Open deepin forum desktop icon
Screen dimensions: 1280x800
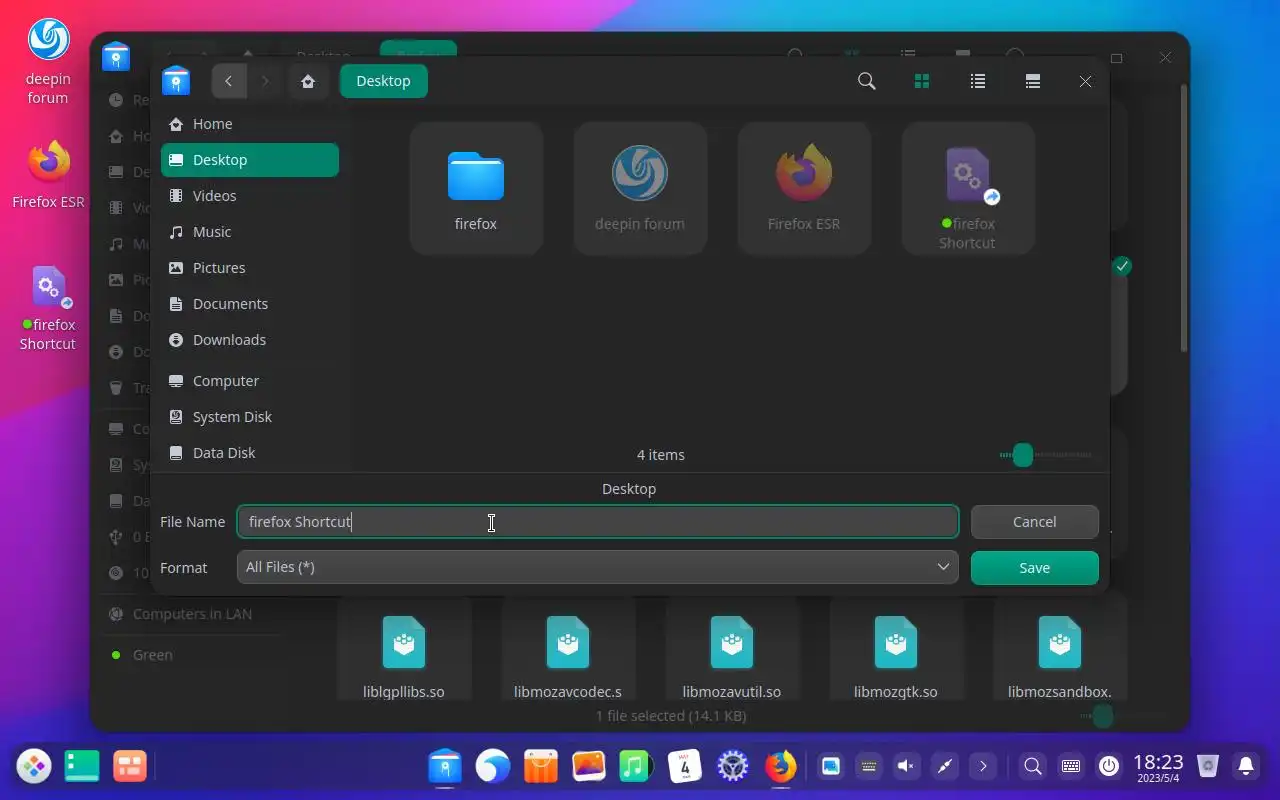pyautogui.click(x=48, y=61)
